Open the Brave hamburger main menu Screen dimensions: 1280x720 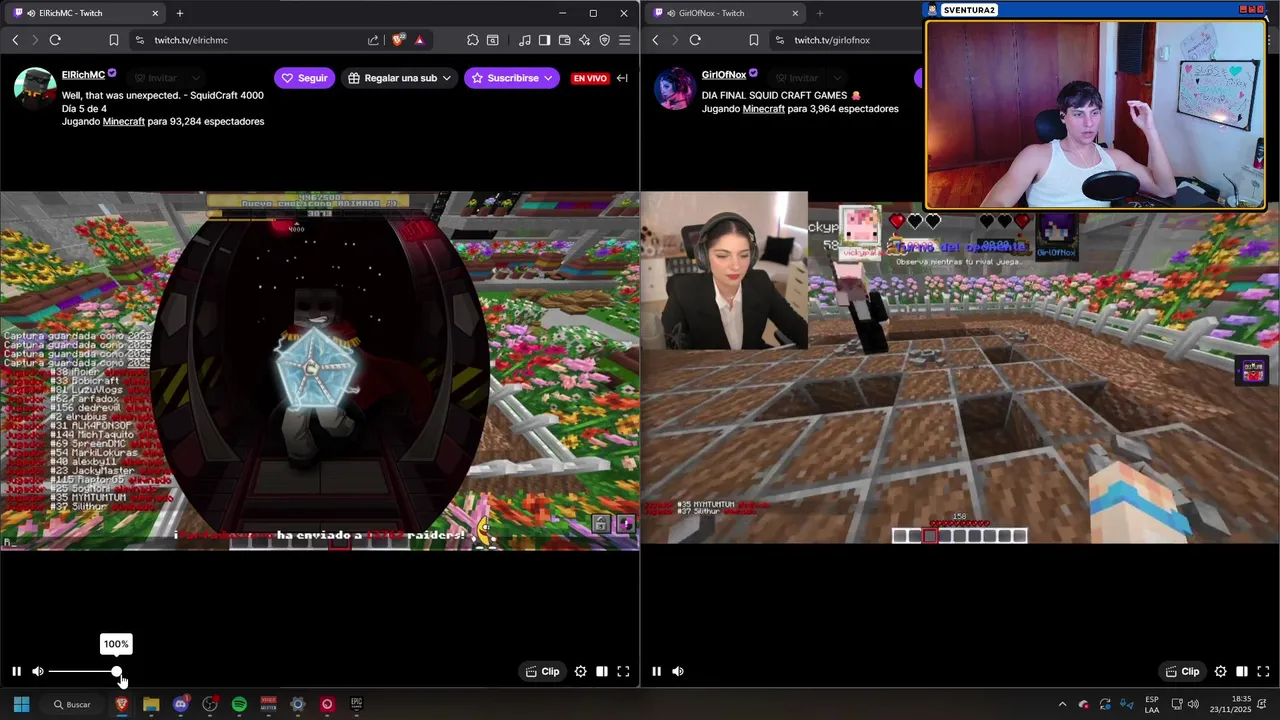pyautogui.click(x=625, y=40)
